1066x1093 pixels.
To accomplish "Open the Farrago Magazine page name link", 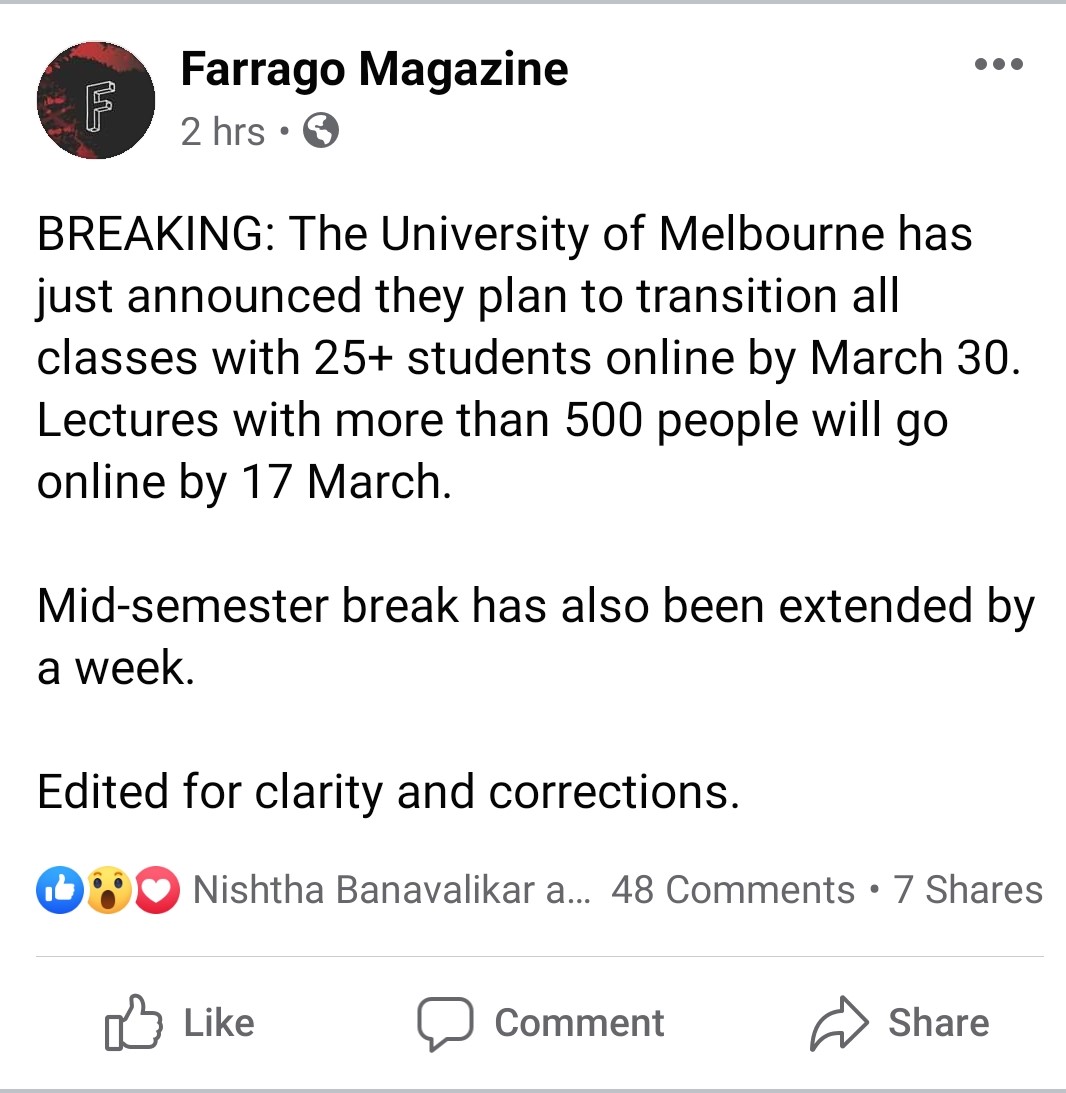I will (x=374, y=70).
